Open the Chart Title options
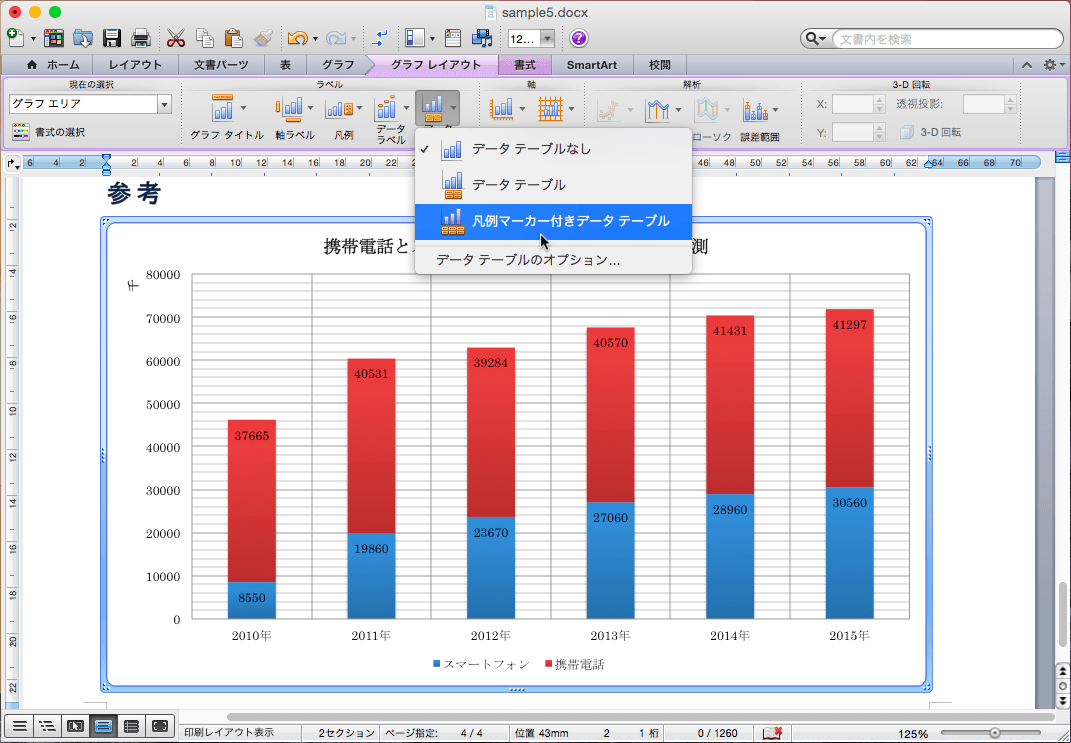The image size is (1071, 743). coord(227,117)
